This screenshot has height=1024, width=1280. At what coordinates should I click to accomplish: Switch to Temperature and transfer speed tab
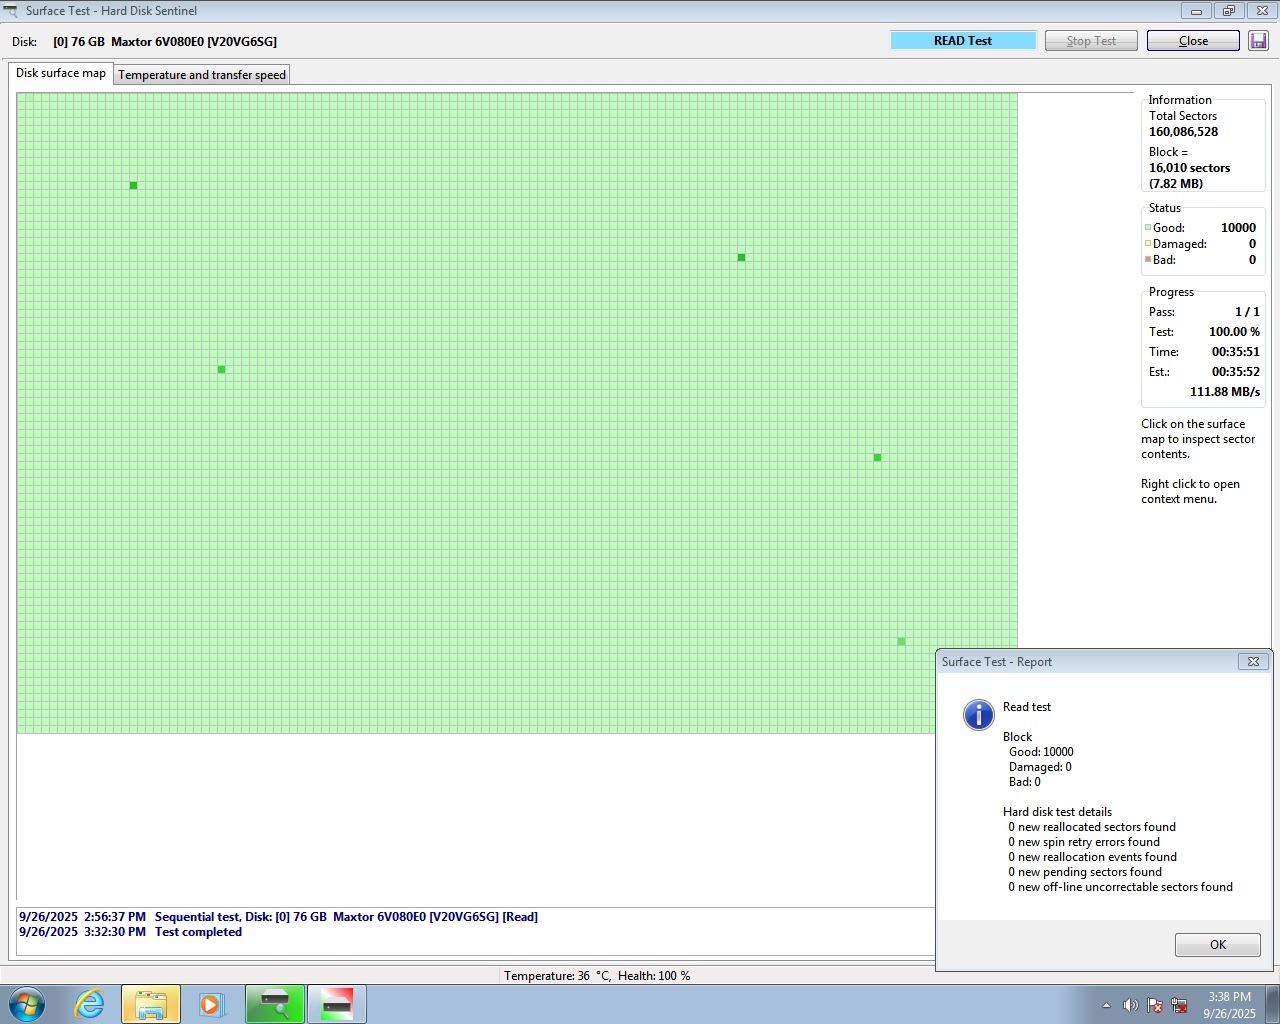[202, 75]
